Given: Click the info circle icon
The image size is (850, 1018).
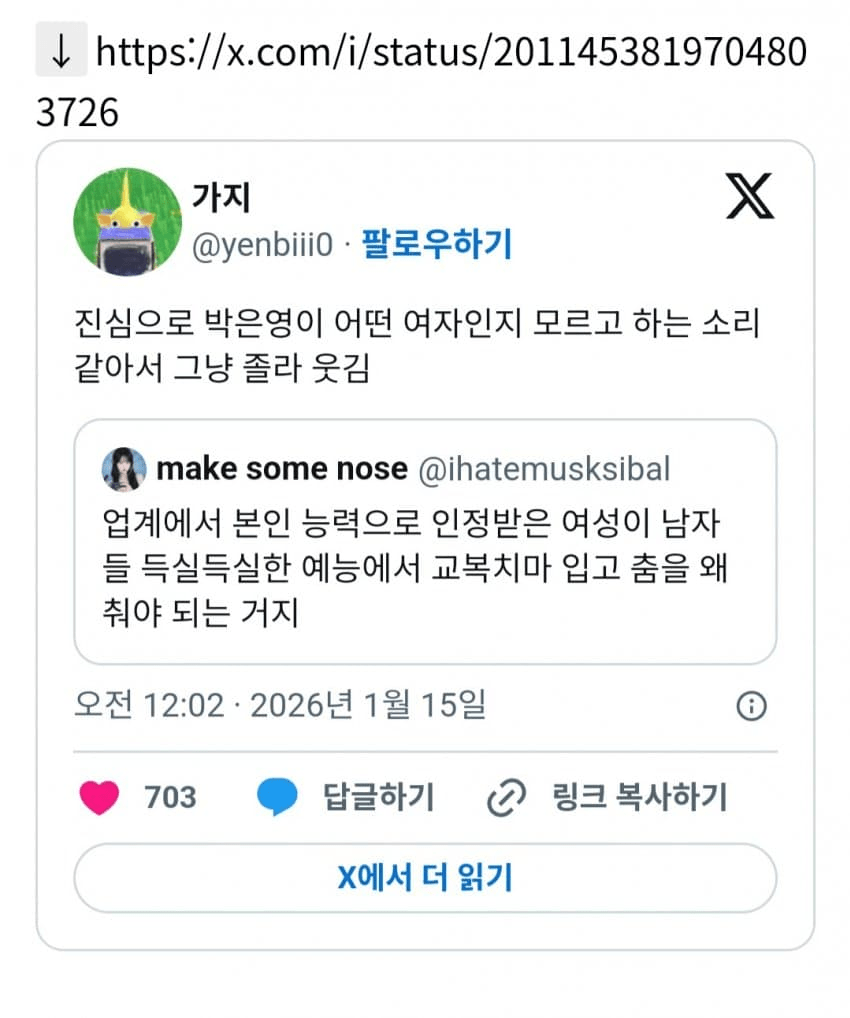Looking at the screenshot, I should [x=751, y=707].
